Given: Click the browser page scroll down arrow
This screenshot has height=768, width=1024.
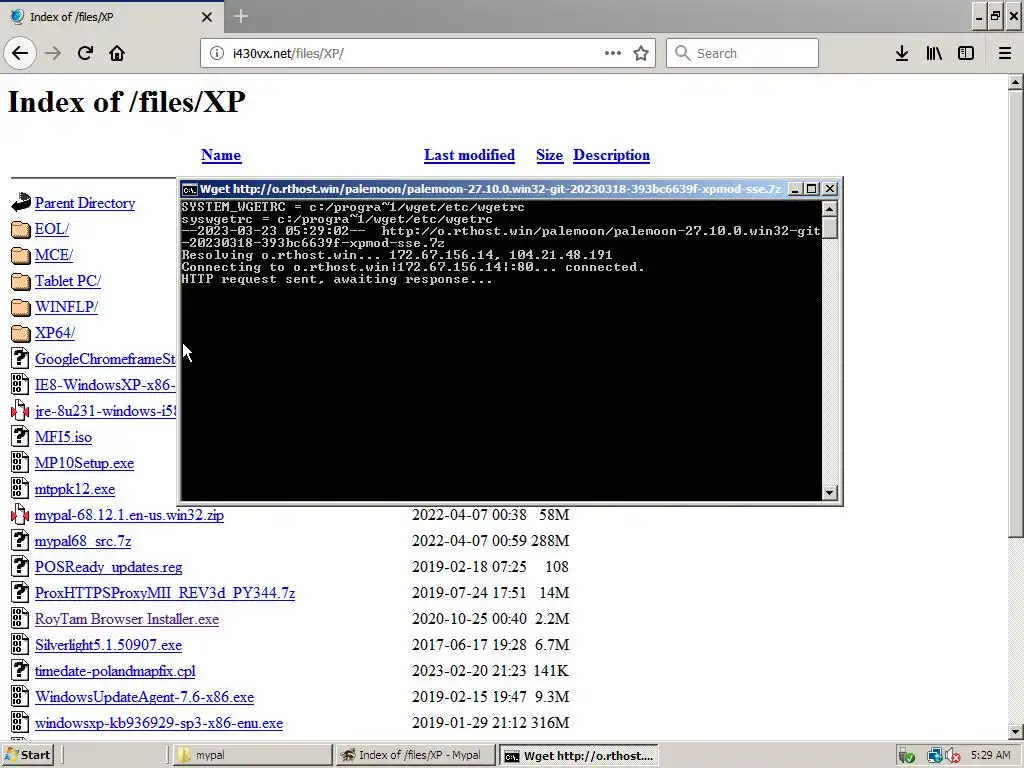Looking at the screenshot, I should pyautogui.click(x=1015, y=731).
